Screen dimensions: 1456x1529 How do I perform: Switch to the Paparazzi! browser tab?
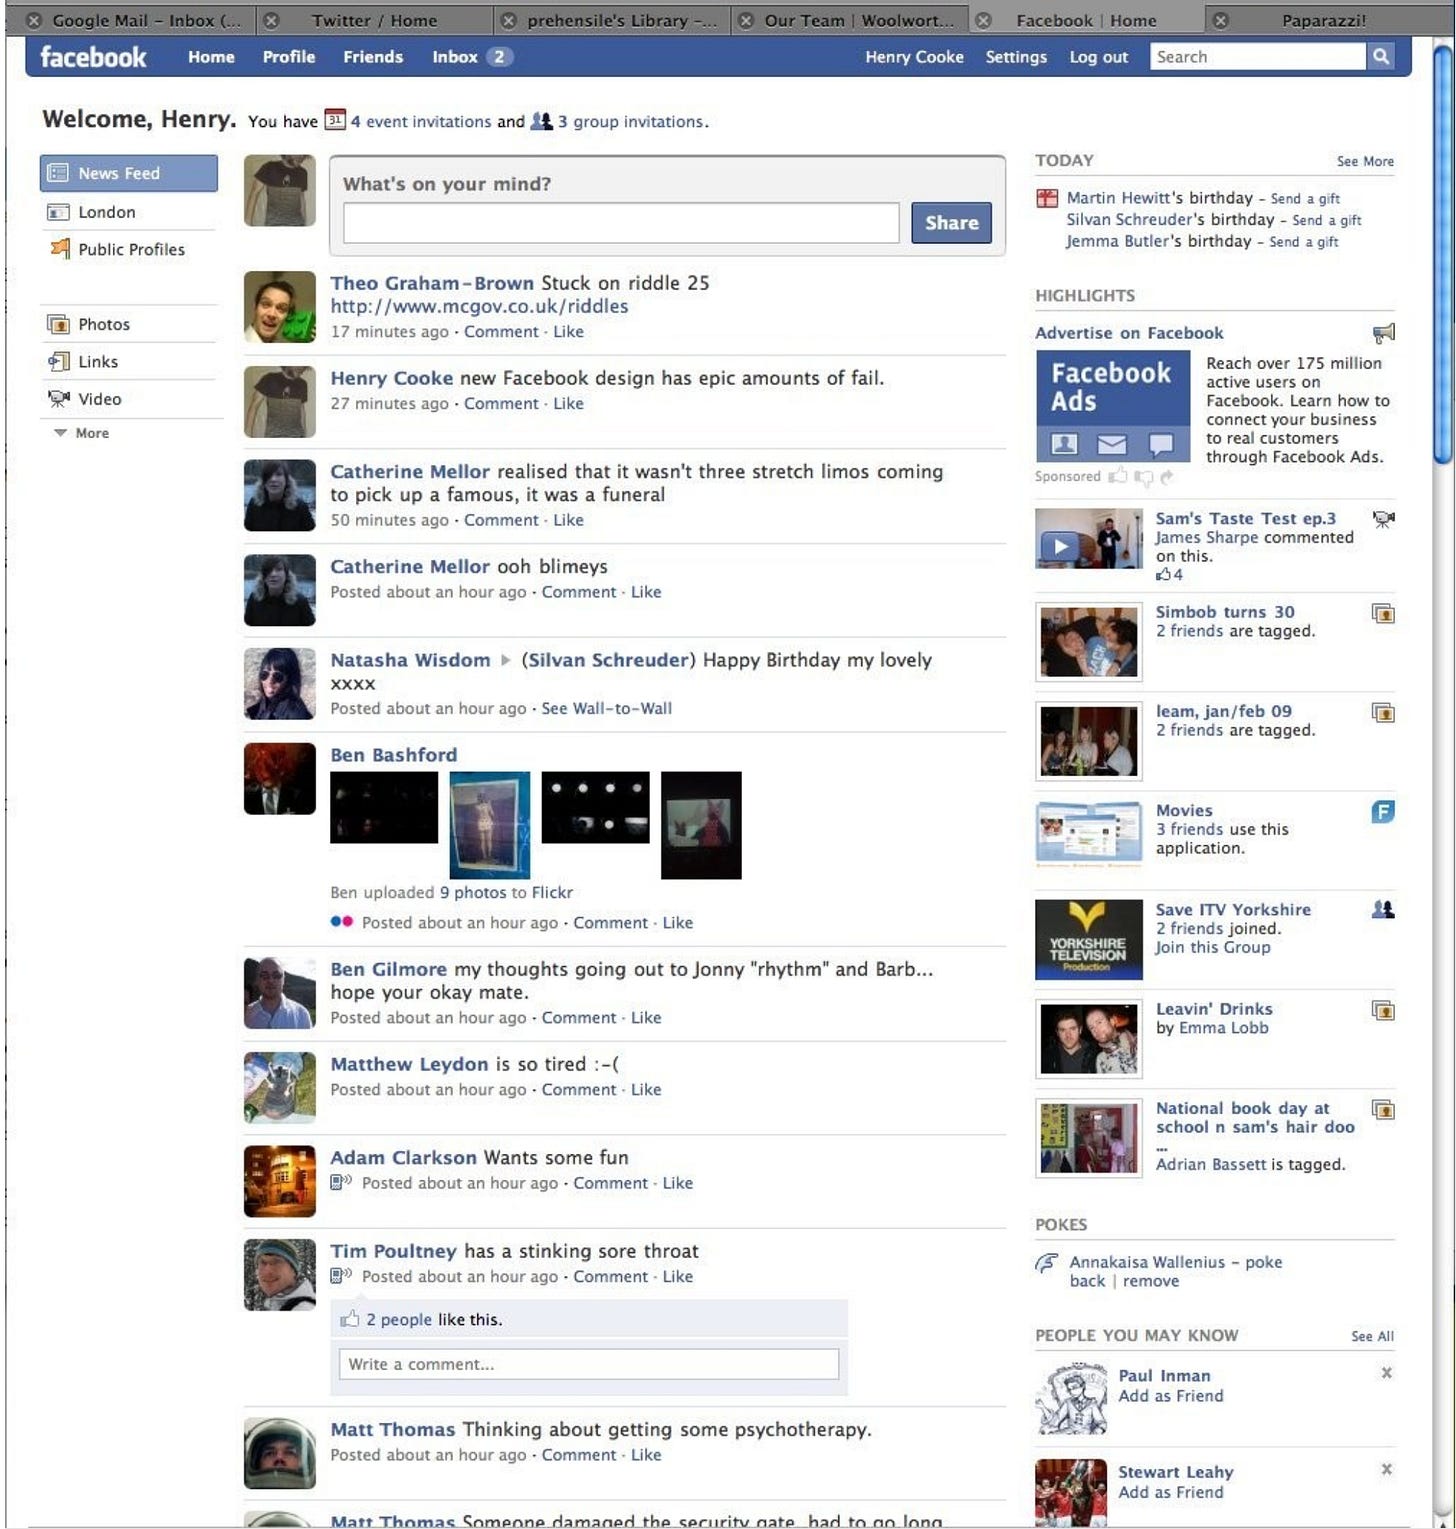pyautogui.click(x=1323, y=20)
